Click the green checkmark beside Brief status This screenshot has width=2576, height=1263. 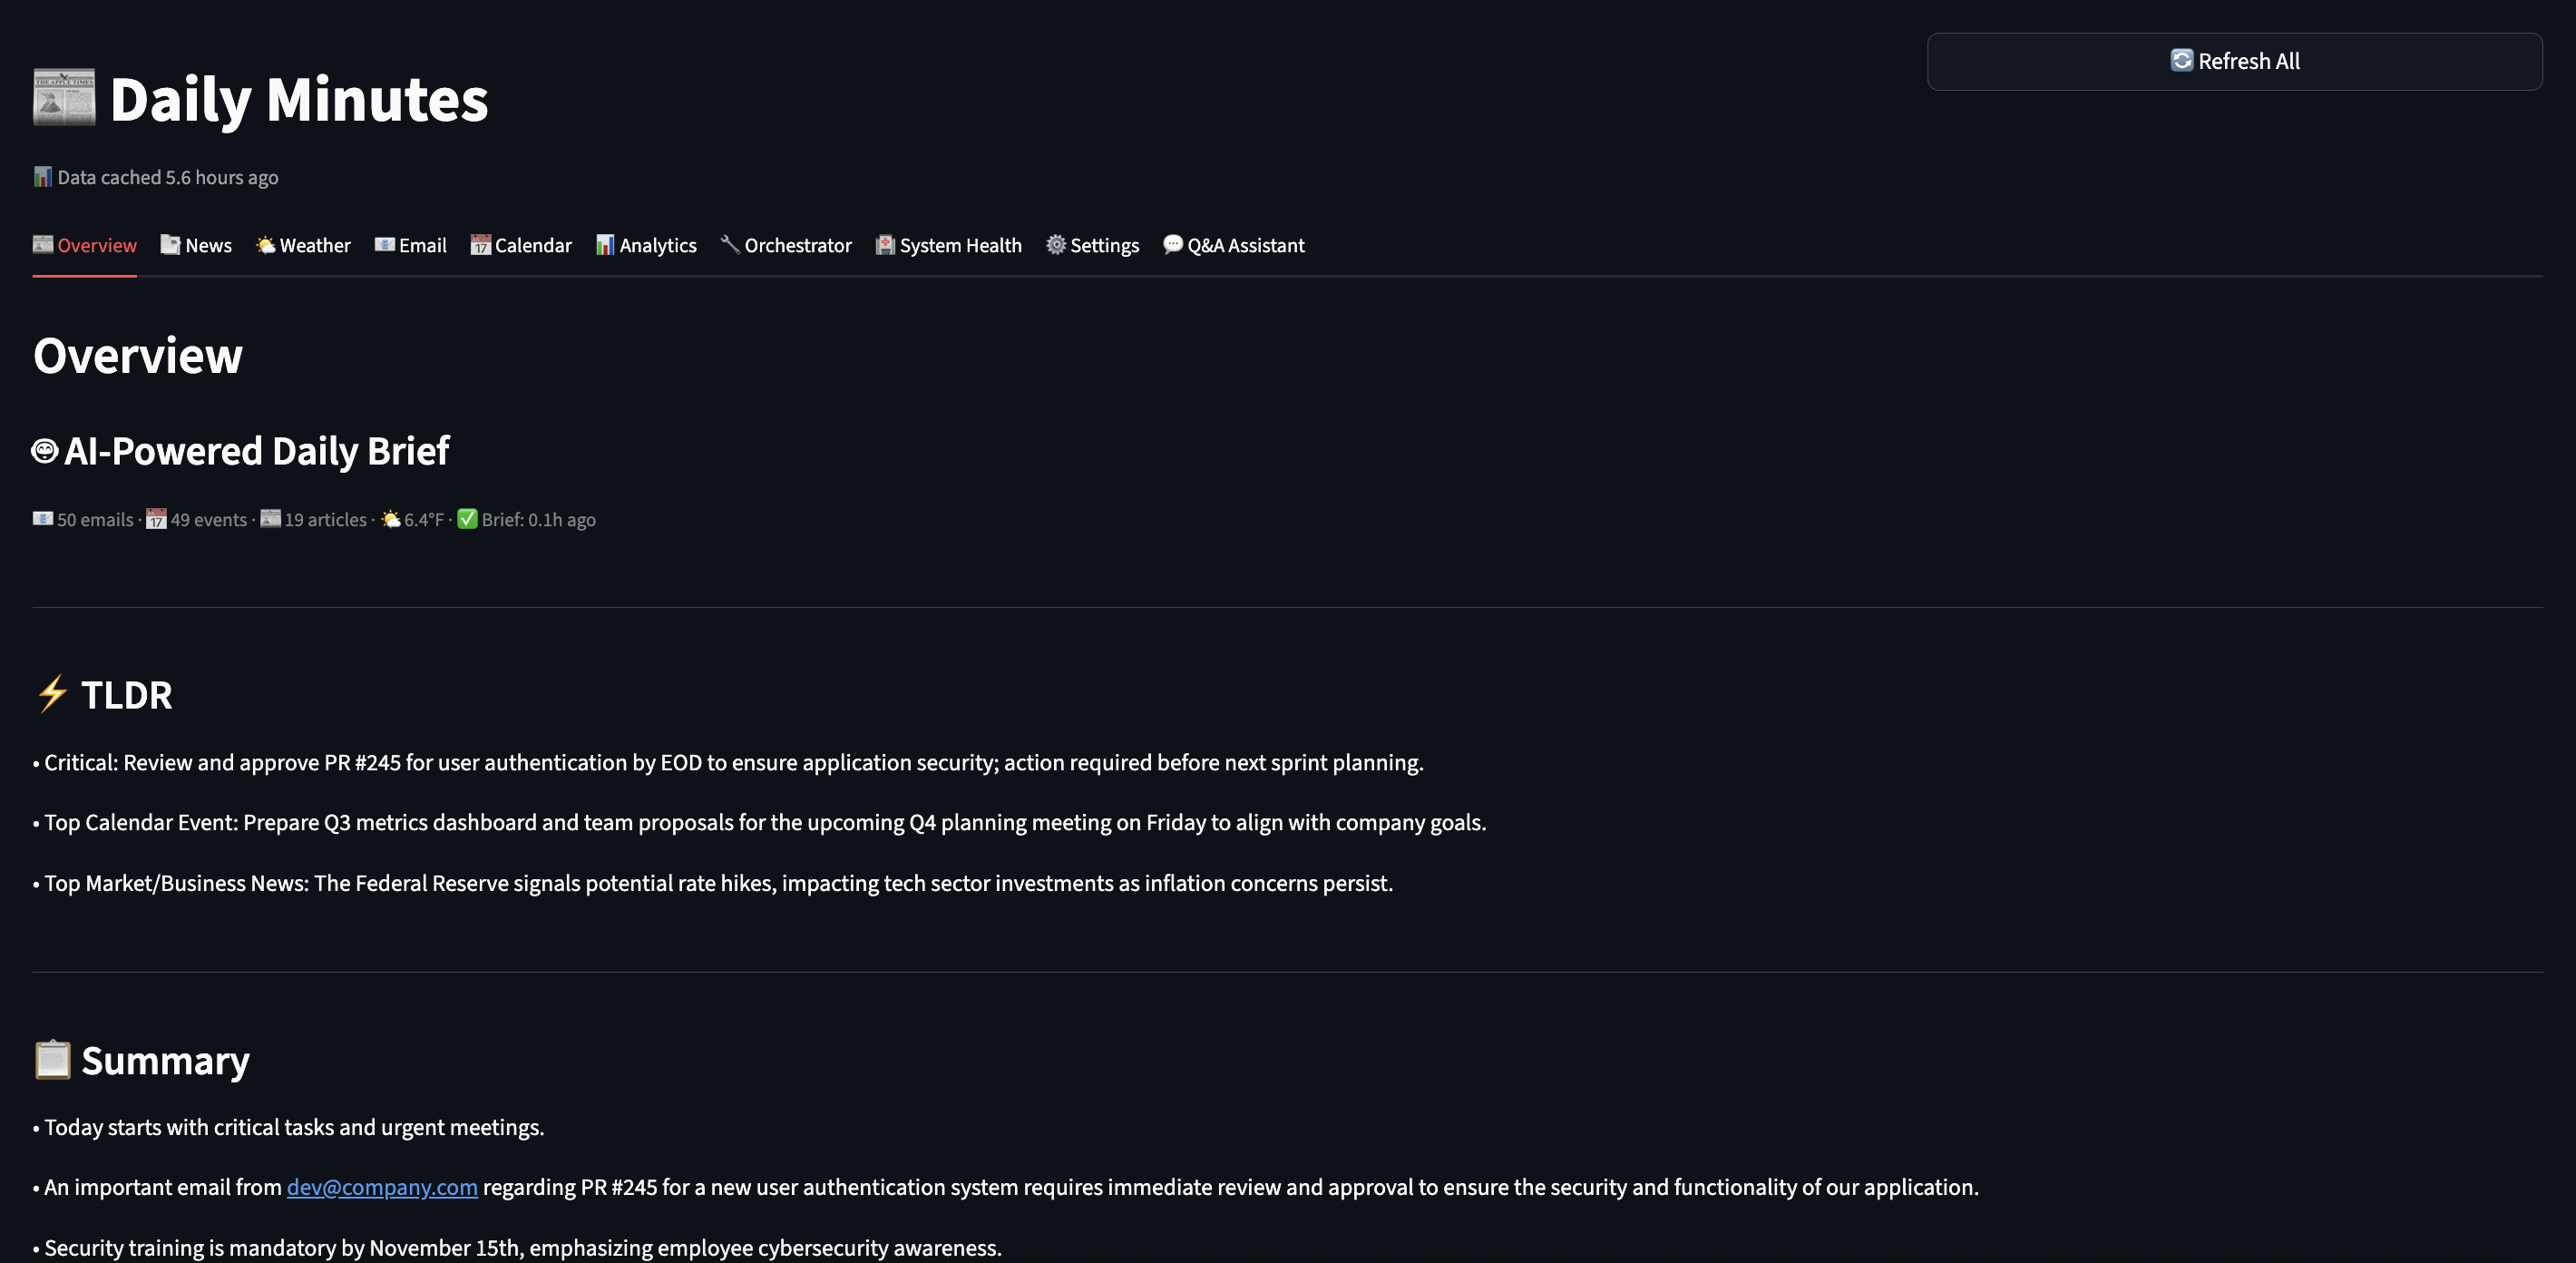coord(467,519)
